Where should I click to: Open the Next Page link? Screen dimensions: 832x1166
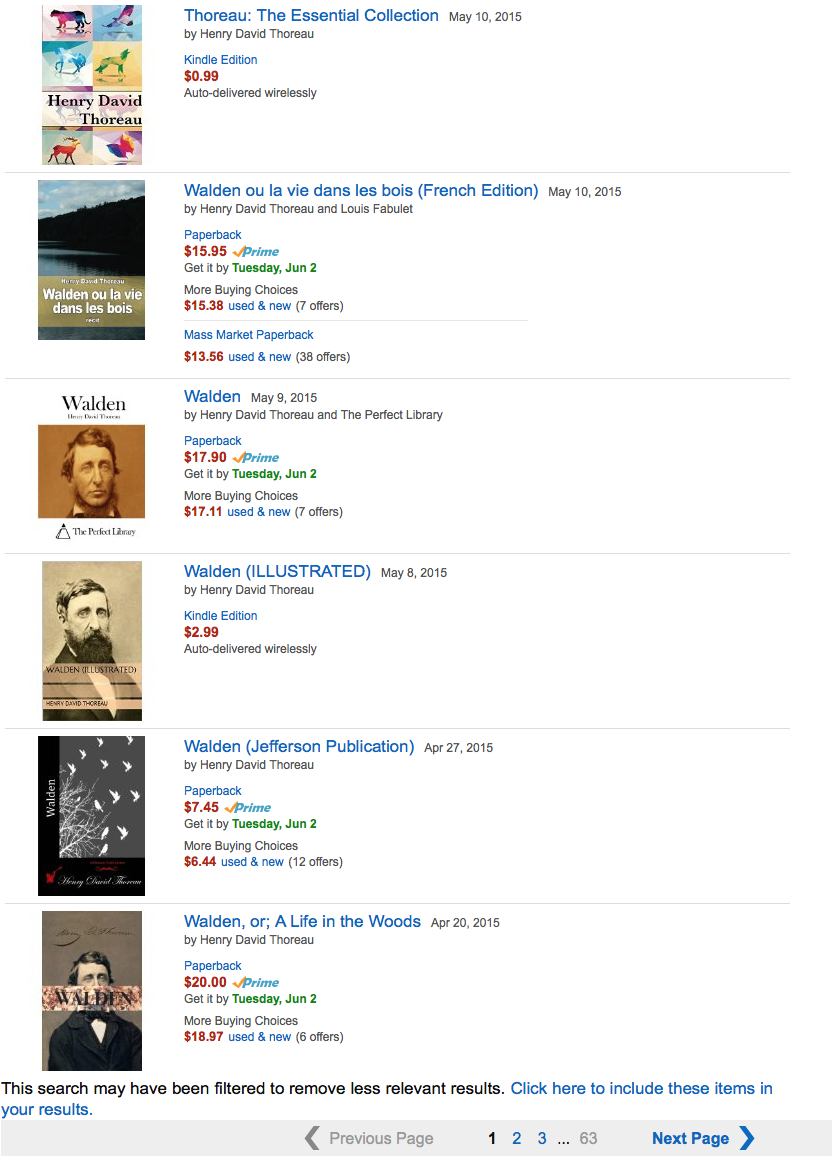tap(691, 1138)
